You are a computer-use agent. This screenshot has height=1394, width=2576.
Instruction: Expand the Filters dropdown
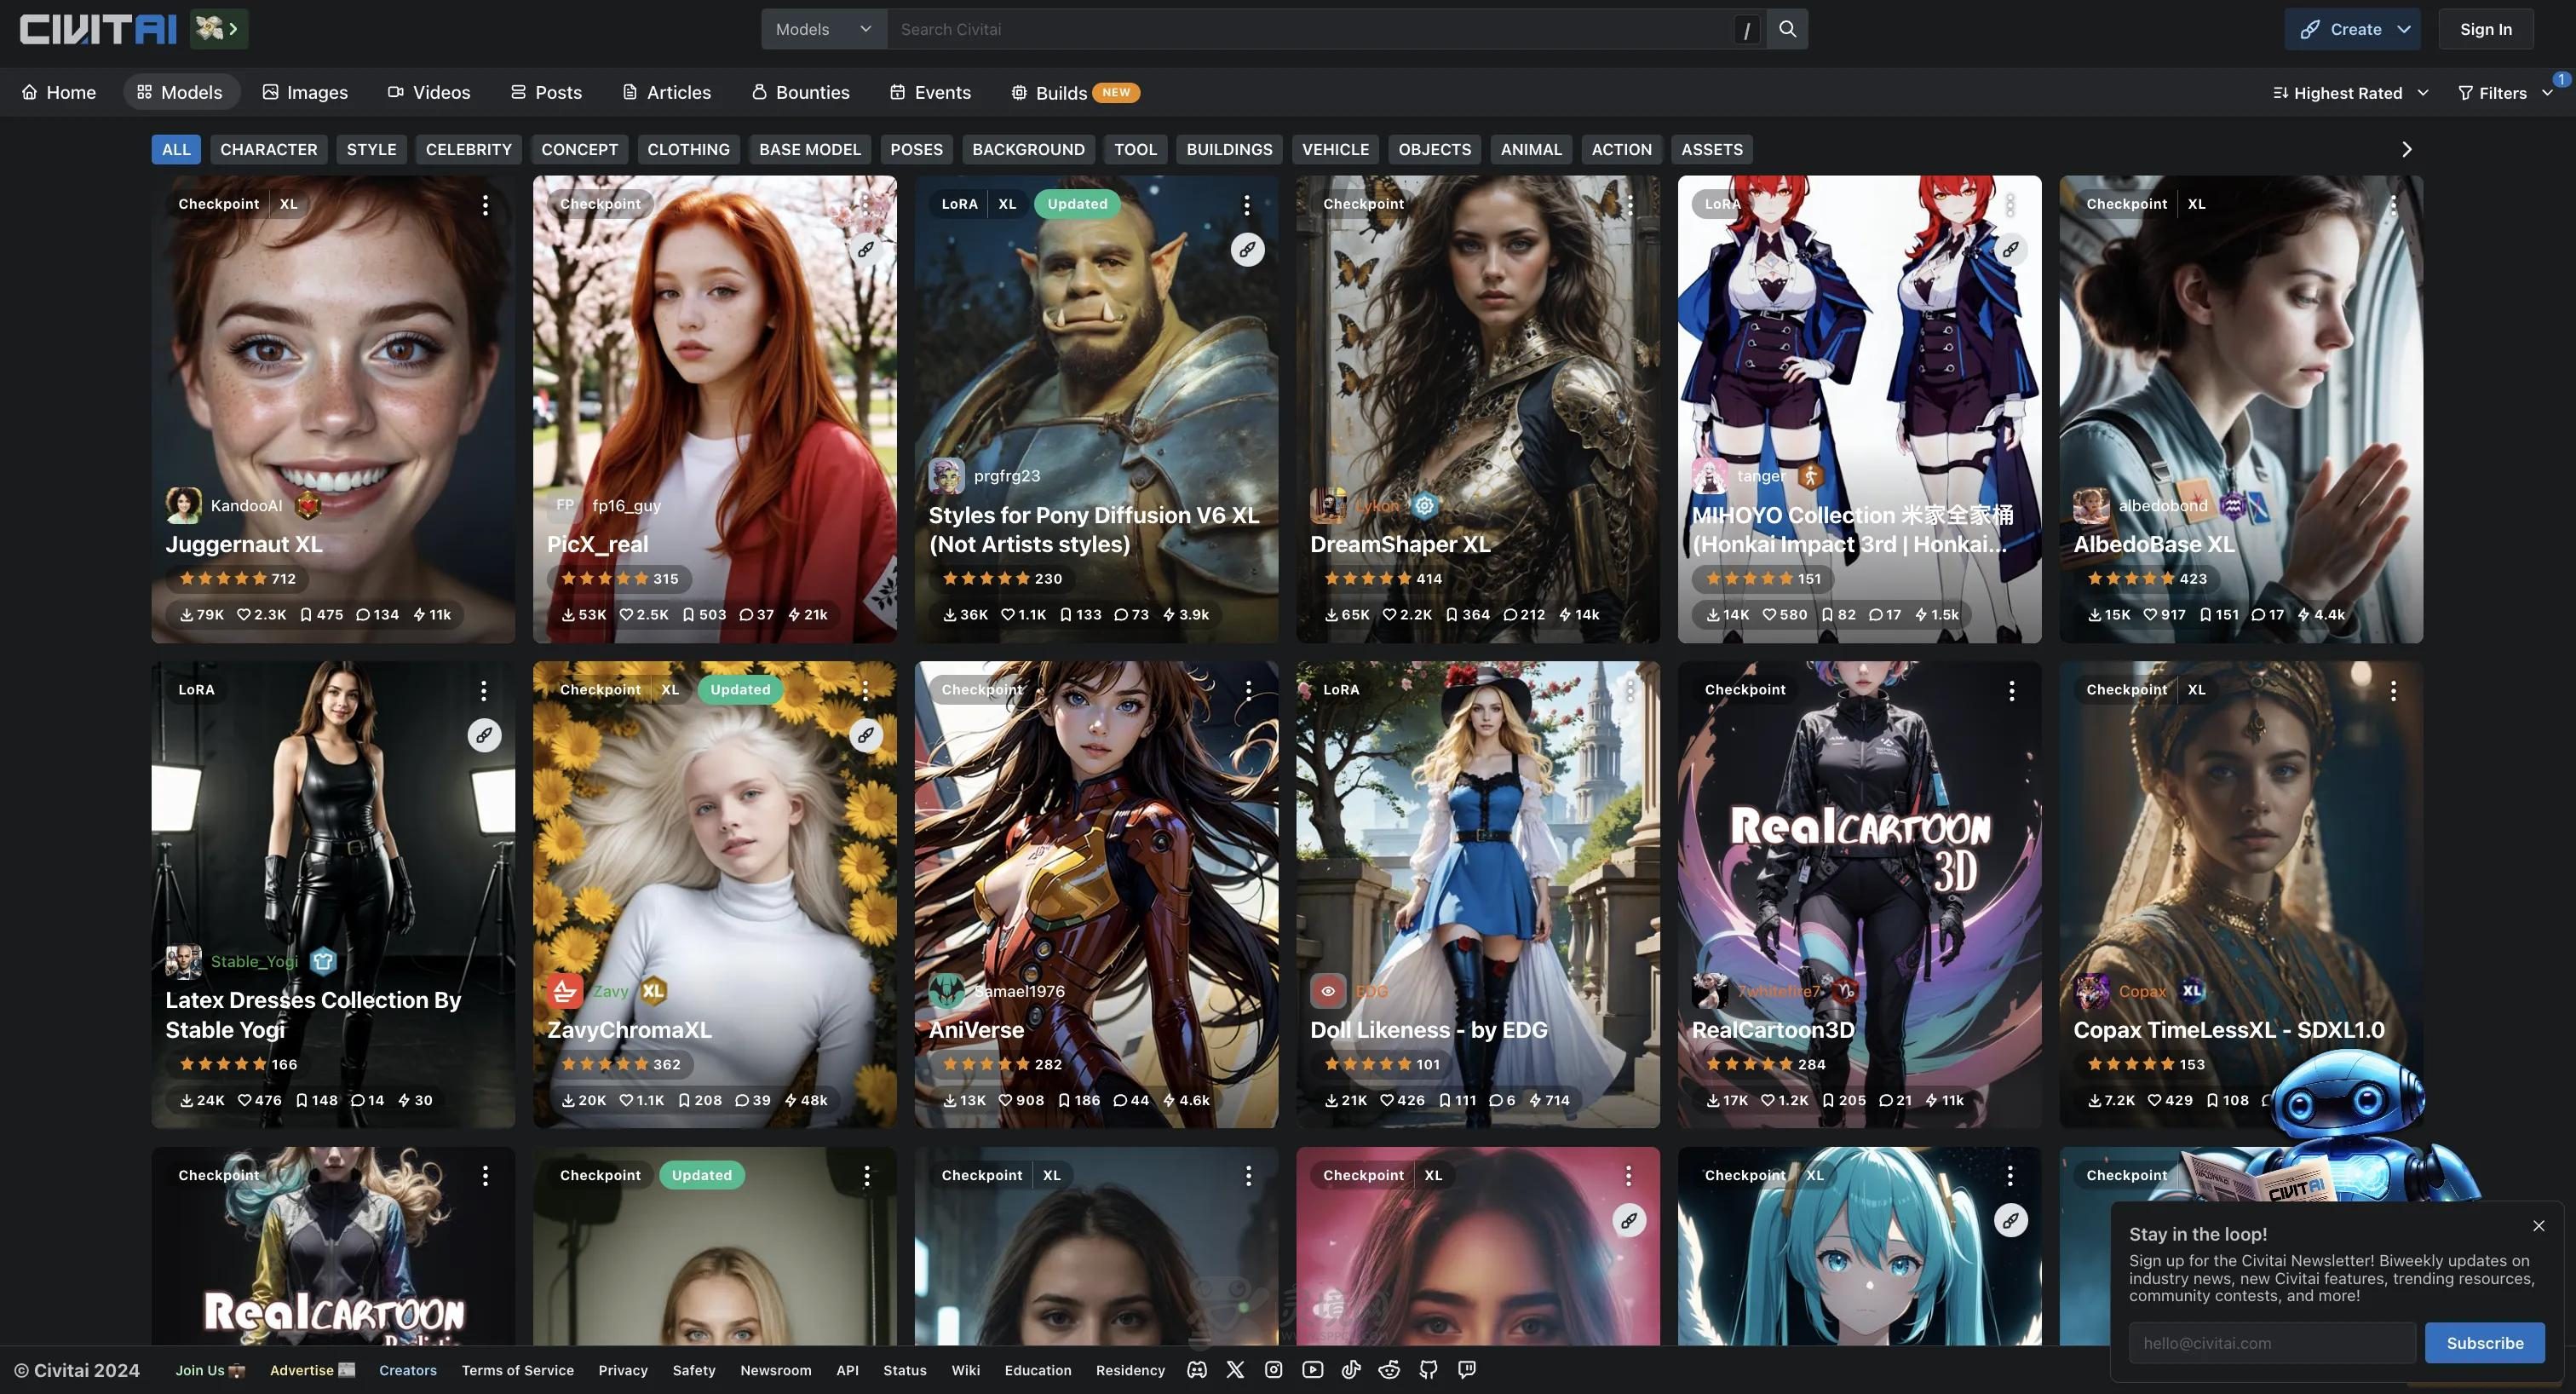[x=2505, y=93]
